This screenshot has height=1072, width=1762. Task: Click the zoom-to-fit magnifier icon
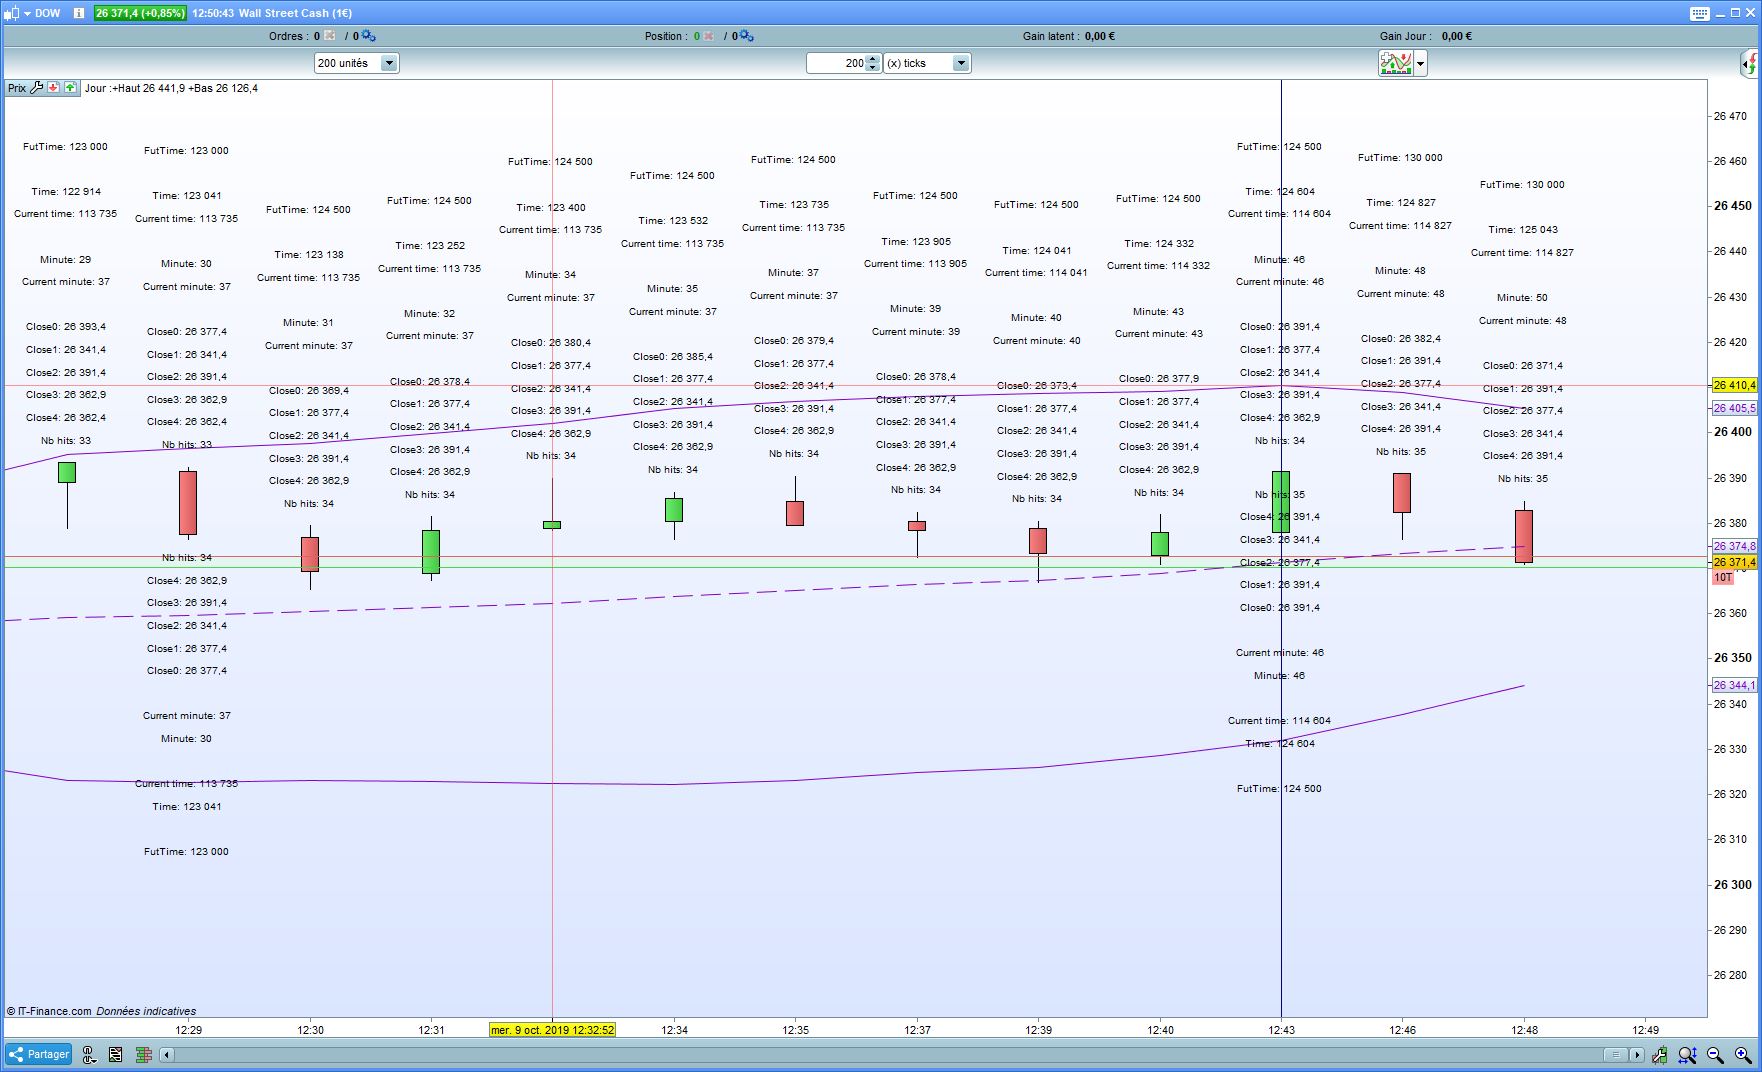[1687, 1054]
